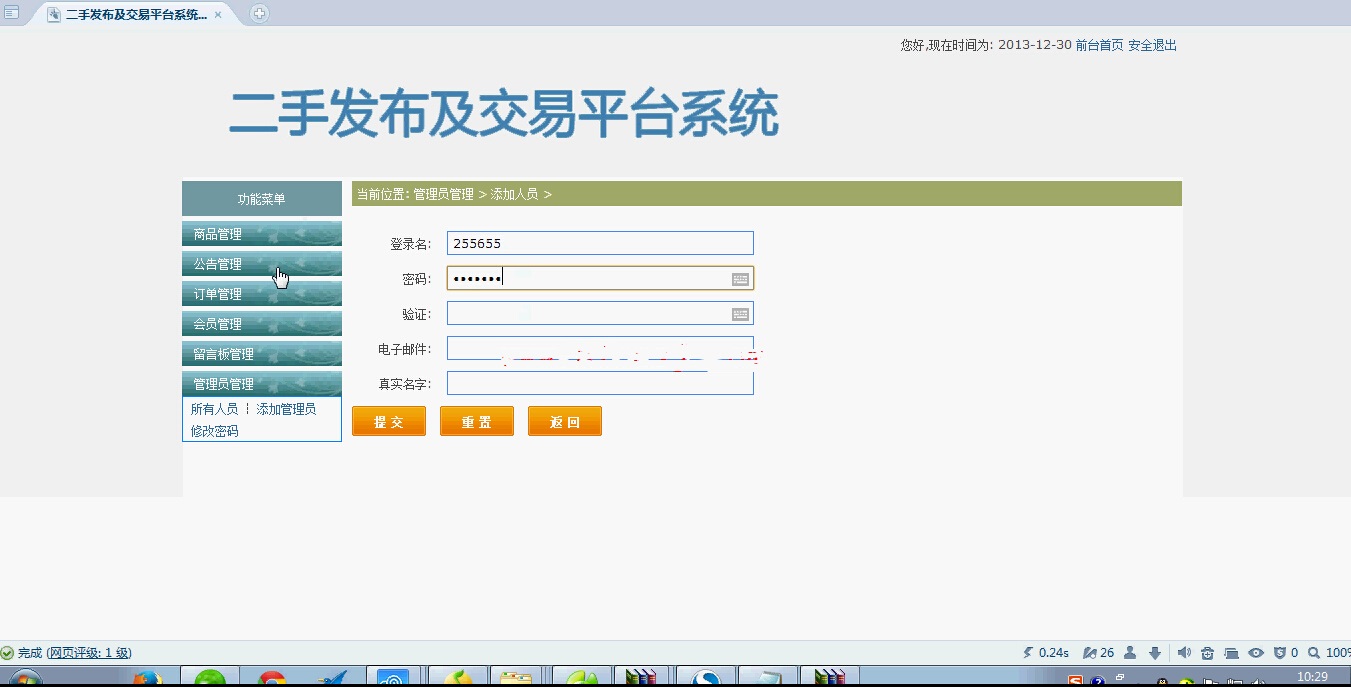The width and height of the screenshot is (1351, 687).
Task: Select the 二手发布及交易平台系统 browser tab
Action: point(134,15)
